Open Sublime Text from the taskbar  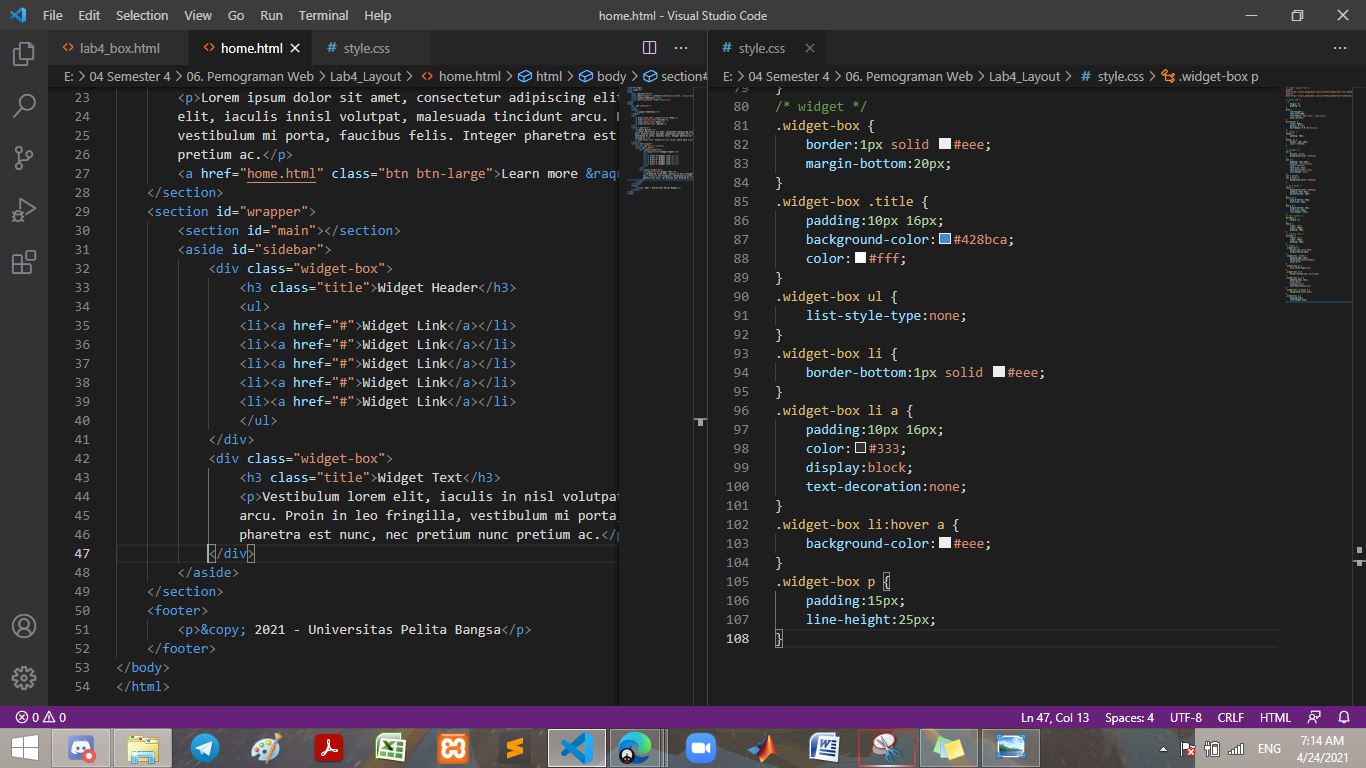tap(514, 748)
